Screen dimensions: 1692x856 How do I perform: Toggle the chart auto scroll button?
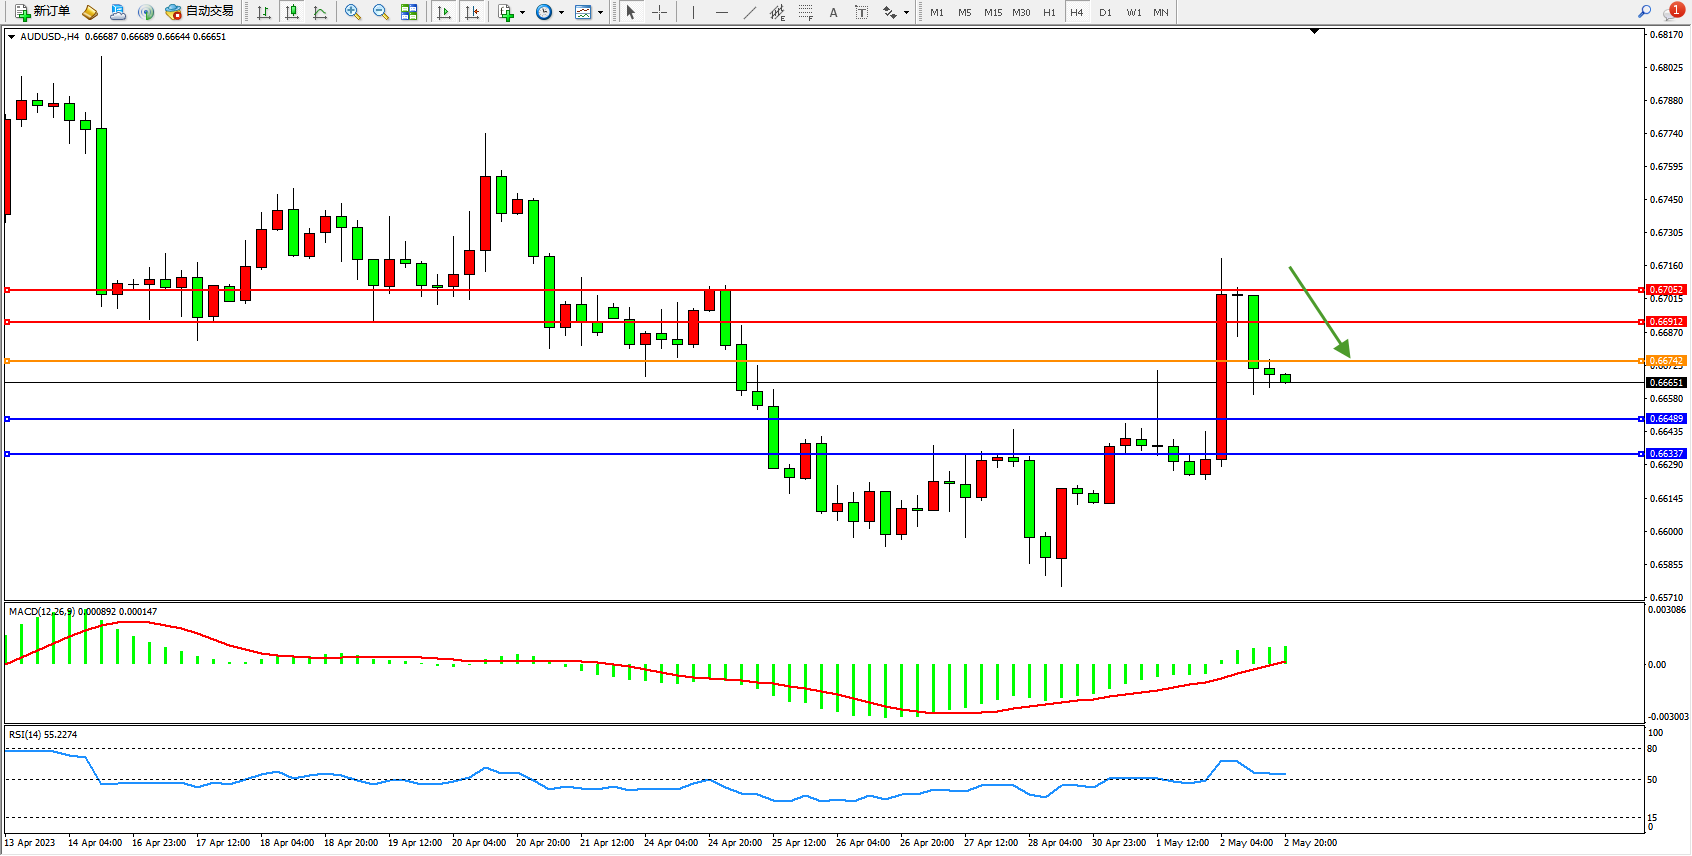[445, 12]
